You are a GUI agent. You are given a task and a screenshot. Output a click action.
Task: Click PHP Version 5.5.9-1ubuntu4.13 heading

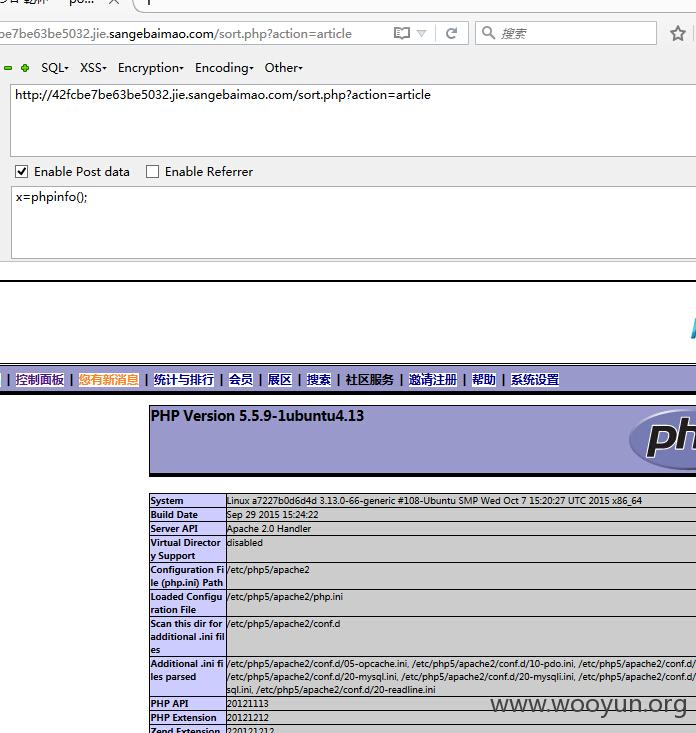click(x=257, y=416)
